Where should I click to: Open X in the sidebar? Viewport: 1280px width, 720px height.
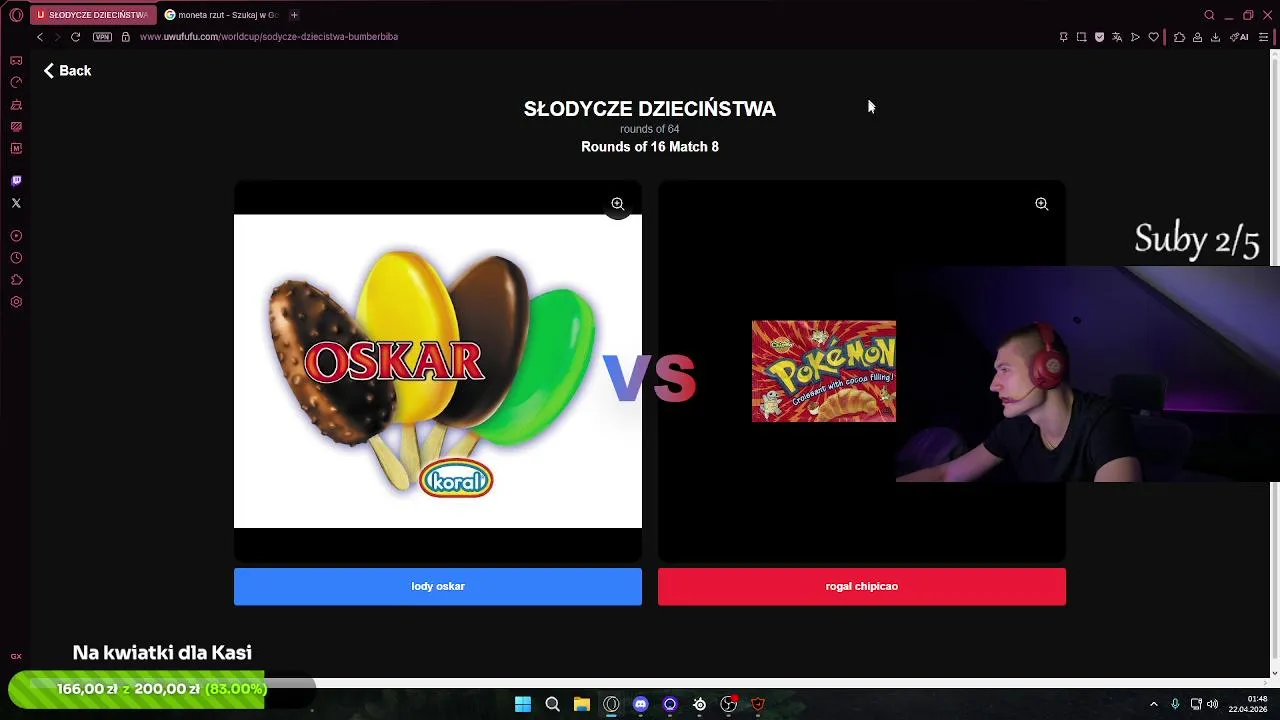click(x=16, y=203)
